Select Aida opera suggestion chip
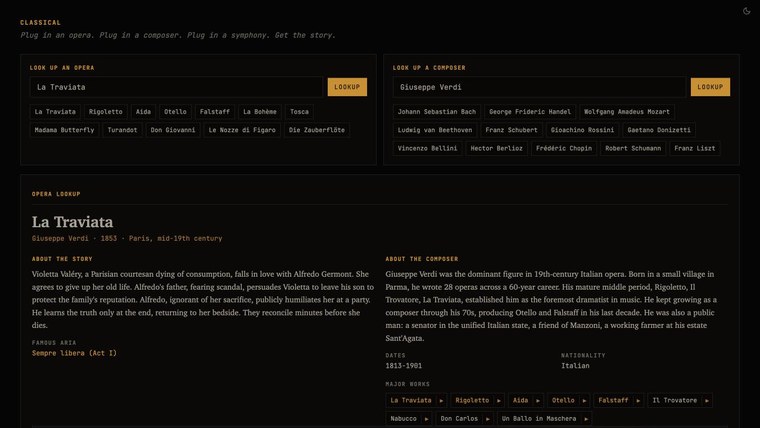The image size is (760, 428). click(143, 112)
